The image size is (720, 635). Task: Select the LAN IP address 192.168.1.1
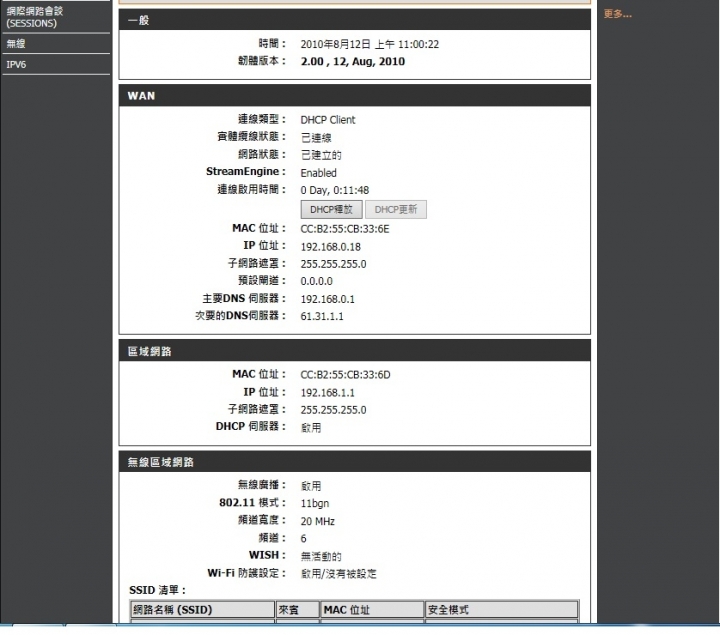click(x=327, y=393)
